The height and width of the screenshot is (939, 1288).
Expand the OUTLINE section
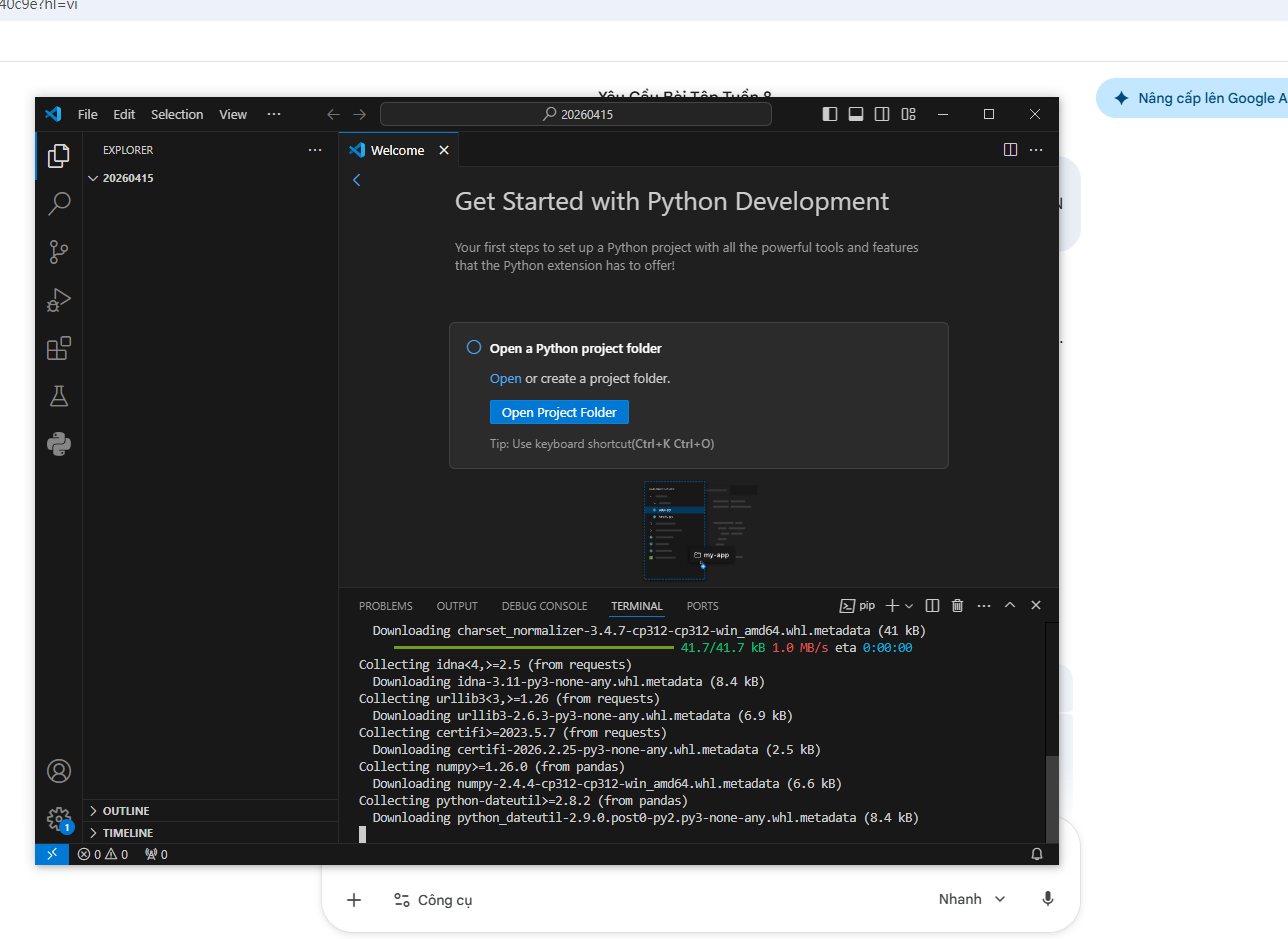pyautogui.click(x=126, y=811)
